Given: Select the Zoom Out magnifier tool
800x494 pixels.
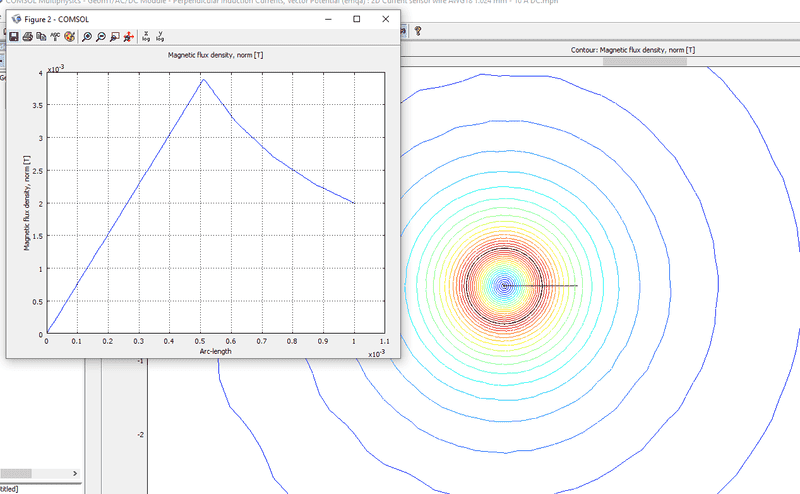Looking at the screenshot, I should point(101,36).
